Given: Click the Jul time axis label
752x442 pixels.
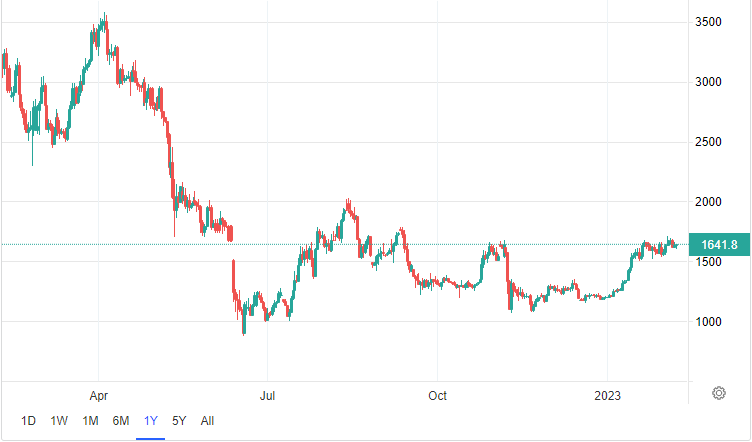Looking at the screenshot, I should (x=267, y=394).
